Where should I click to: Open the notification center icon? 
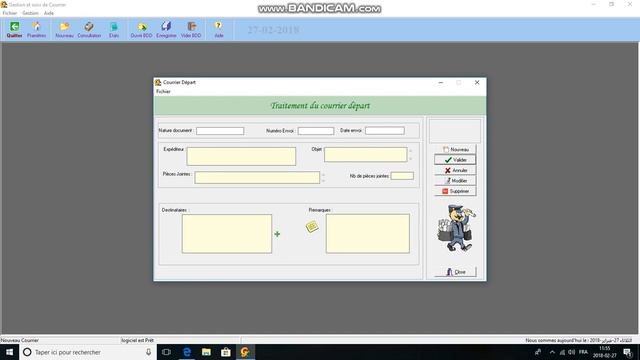[x=628, y=352]
